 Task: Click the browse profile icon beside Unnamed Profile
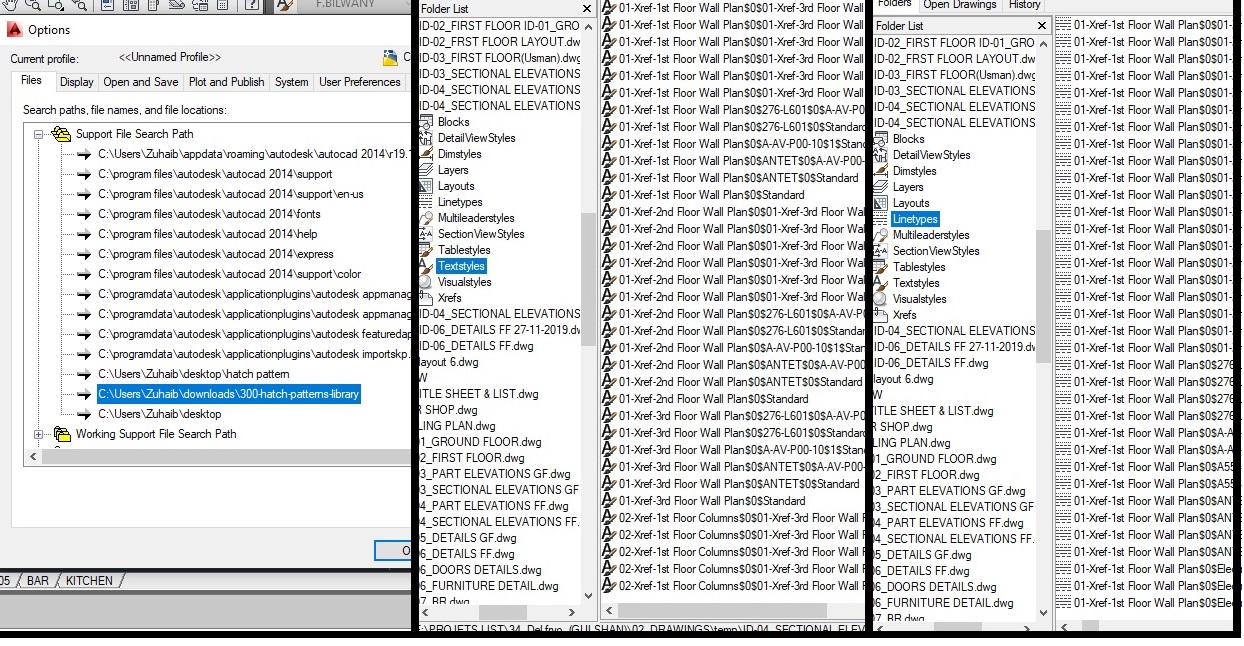(390, 58)
